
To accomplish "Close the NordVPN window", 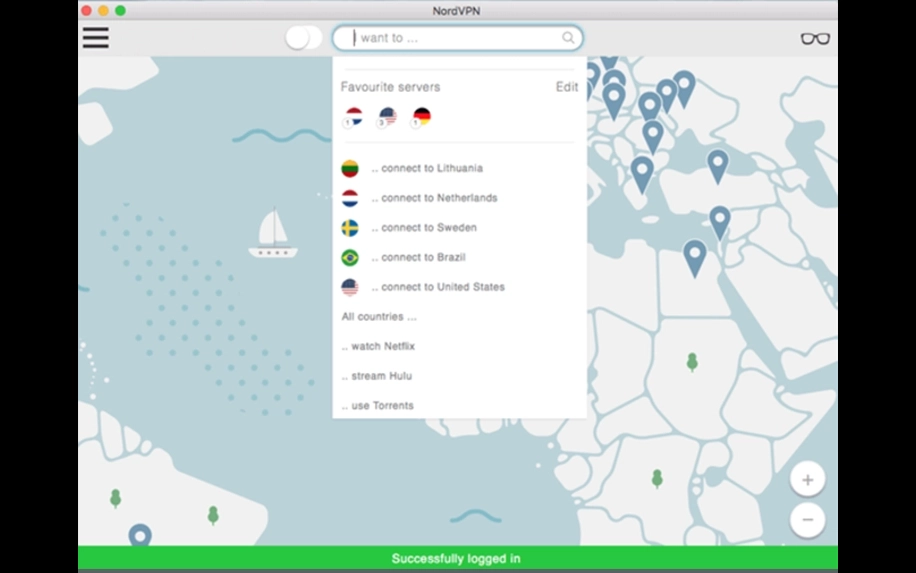I will (86, 11).
